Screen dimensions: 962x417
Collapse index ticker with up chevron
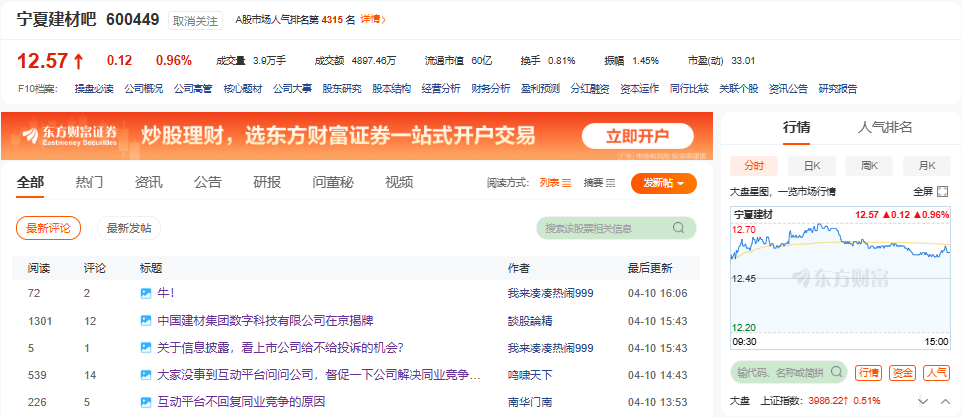click(x=945, y=402)
